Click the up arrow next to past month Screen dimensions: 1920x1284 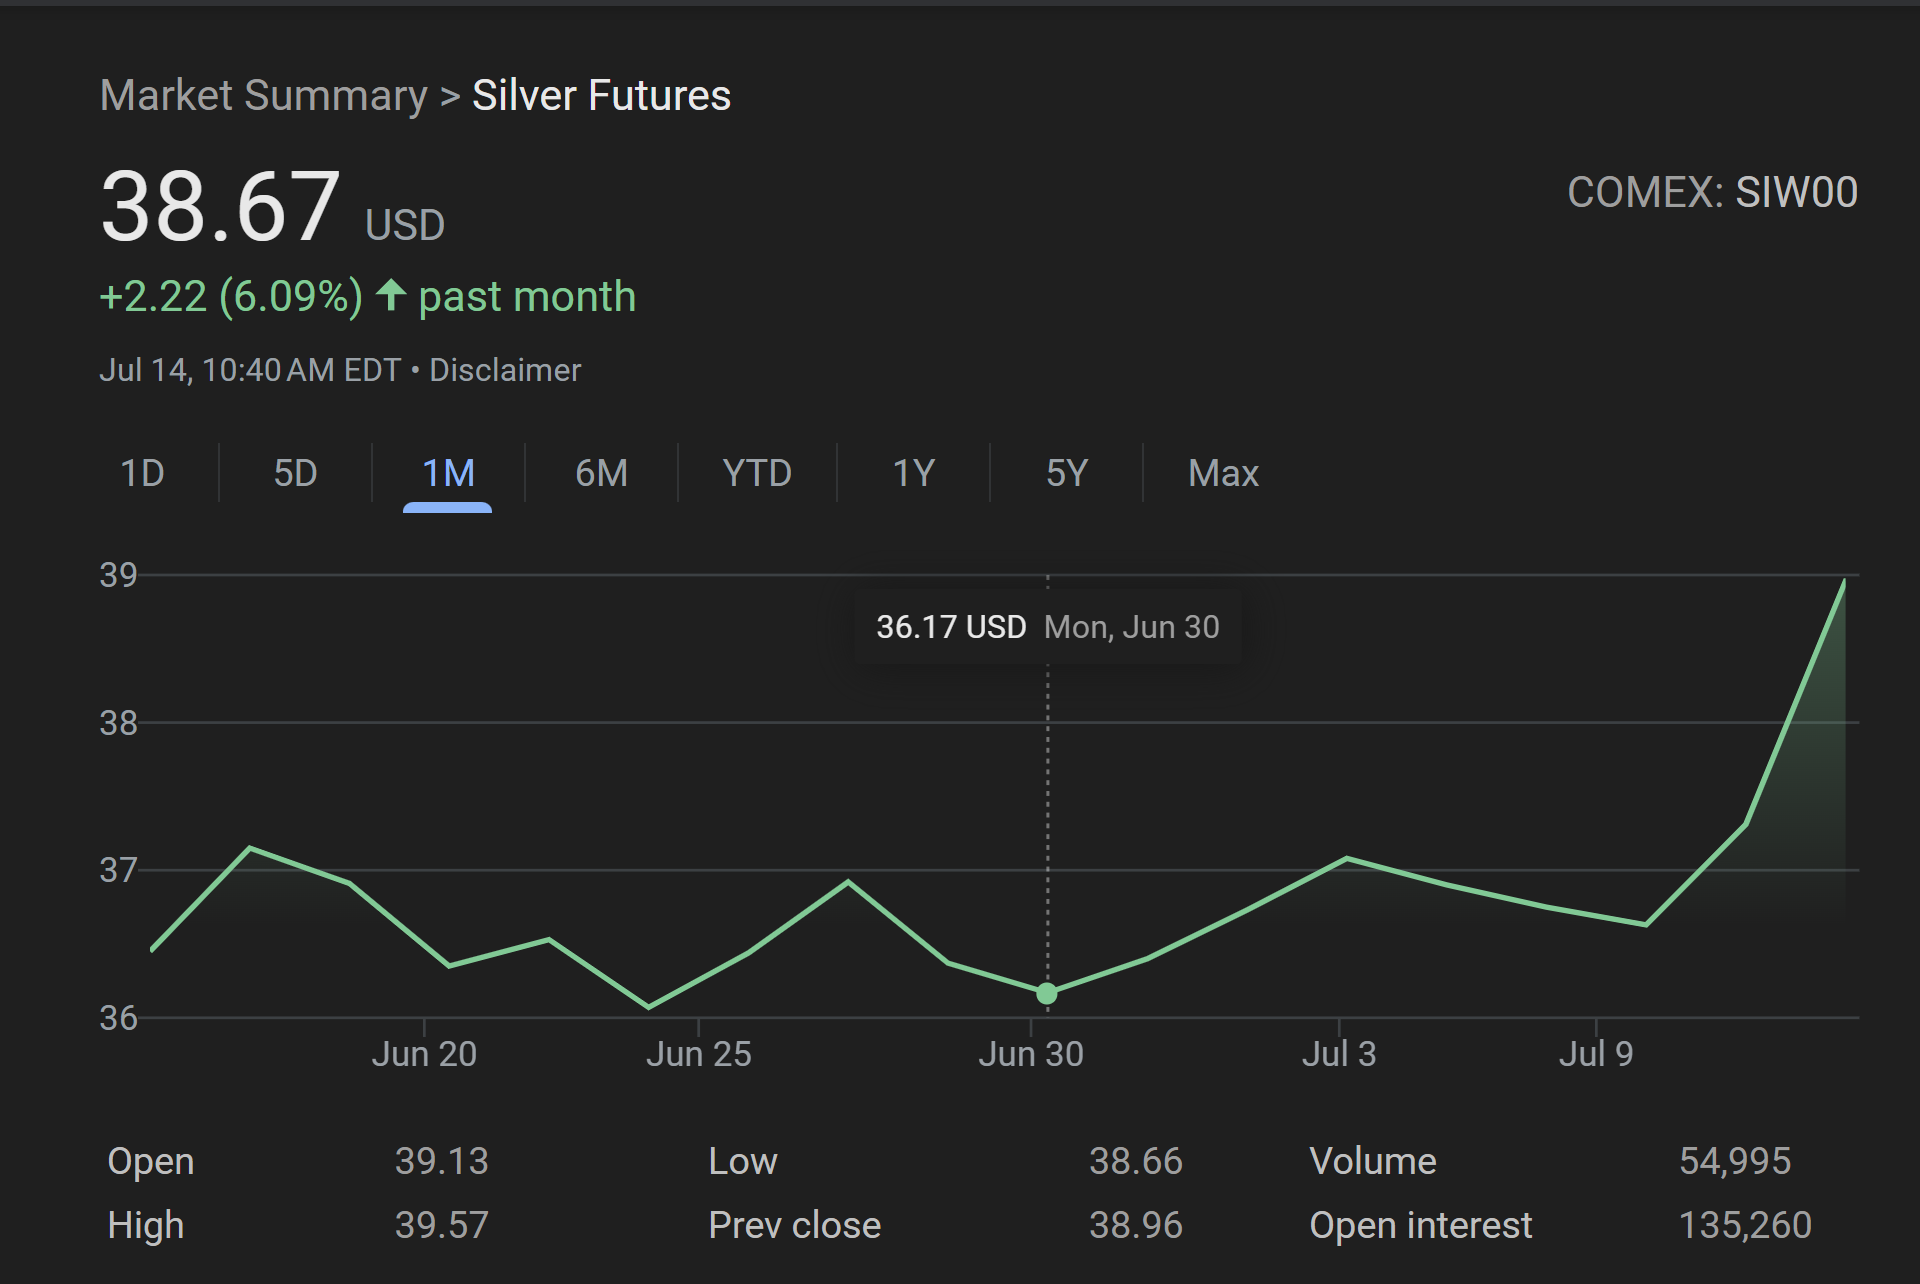tap(391, 295)
